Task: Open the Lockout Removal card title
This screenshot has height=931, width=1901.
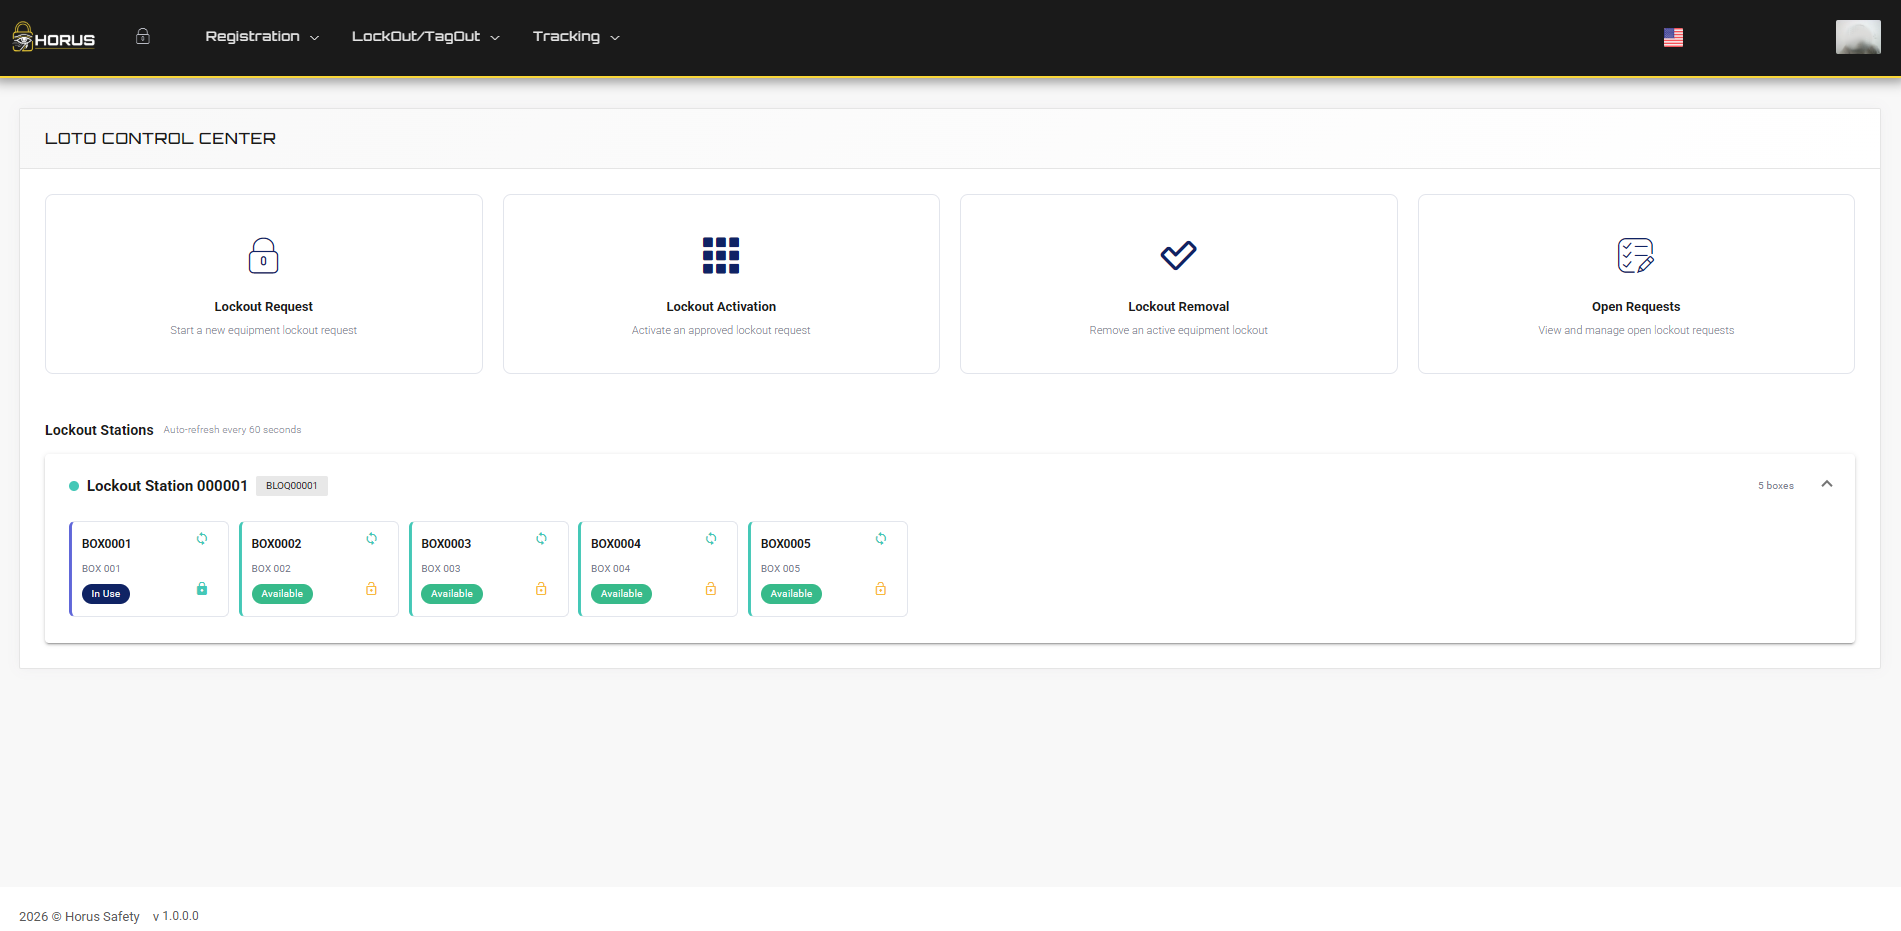Action: pyautogui.click(x=1179, y=307)
